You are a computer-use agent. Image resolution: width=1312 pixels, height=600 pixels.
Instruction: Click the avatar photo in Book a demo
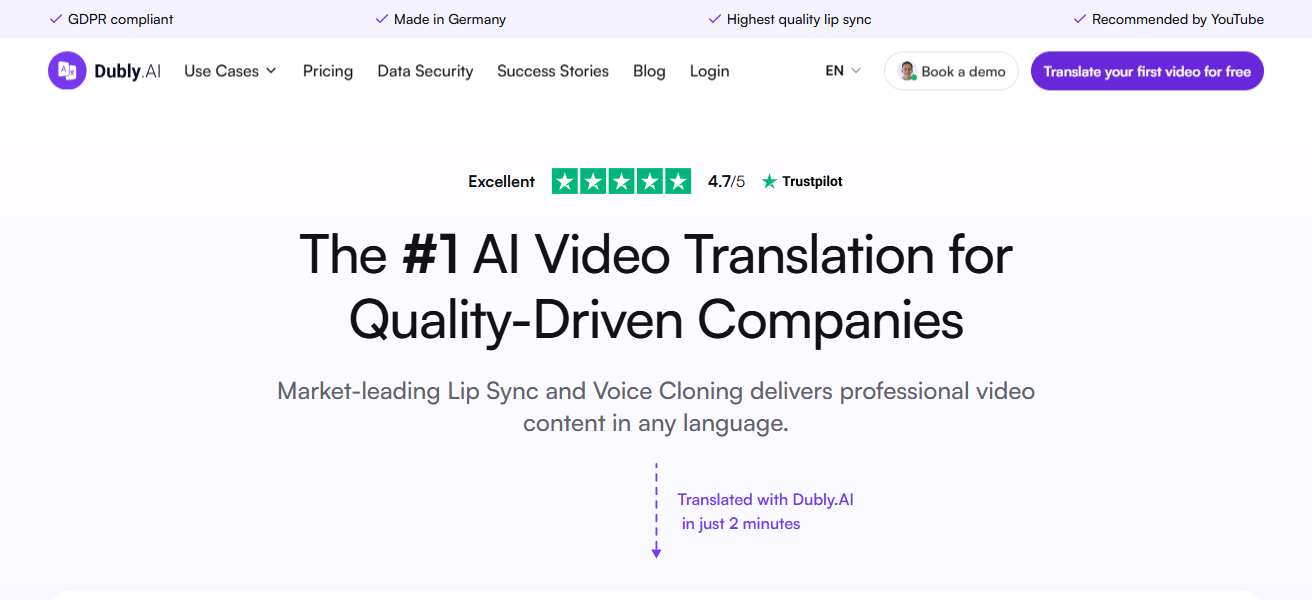pyautogui.click(x=908, y=70)
